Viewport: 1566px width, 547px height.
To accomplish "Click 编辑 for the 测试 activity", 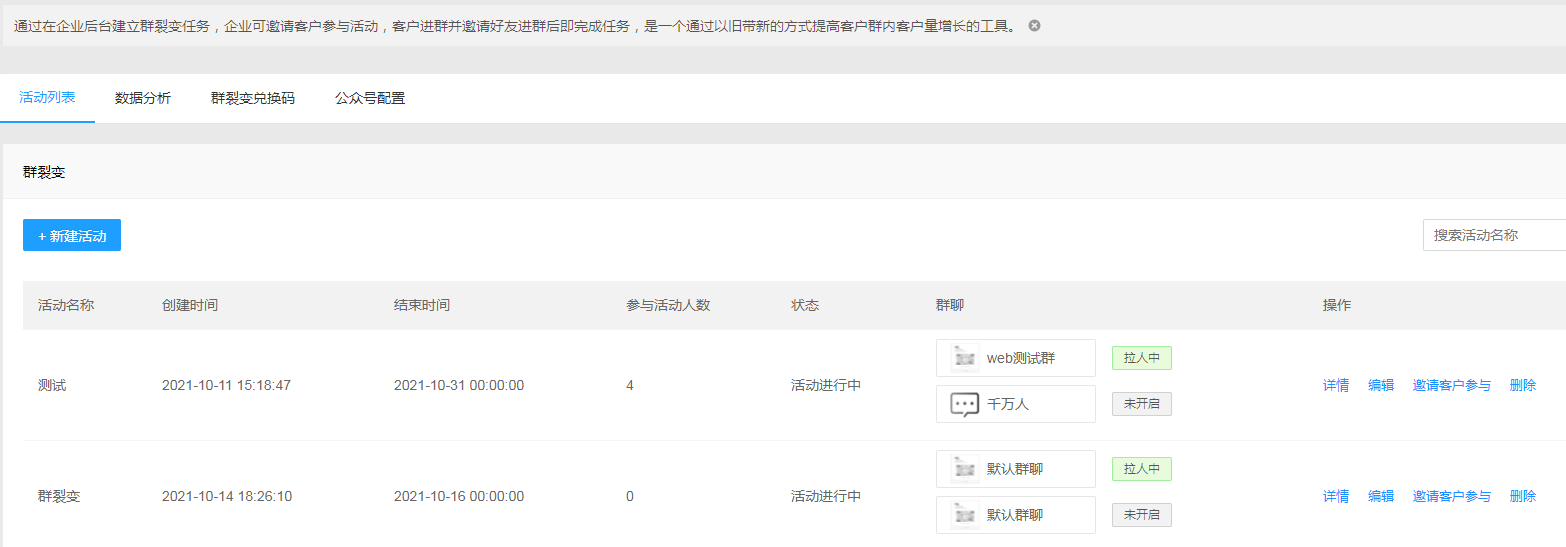I will point(1381,385).
